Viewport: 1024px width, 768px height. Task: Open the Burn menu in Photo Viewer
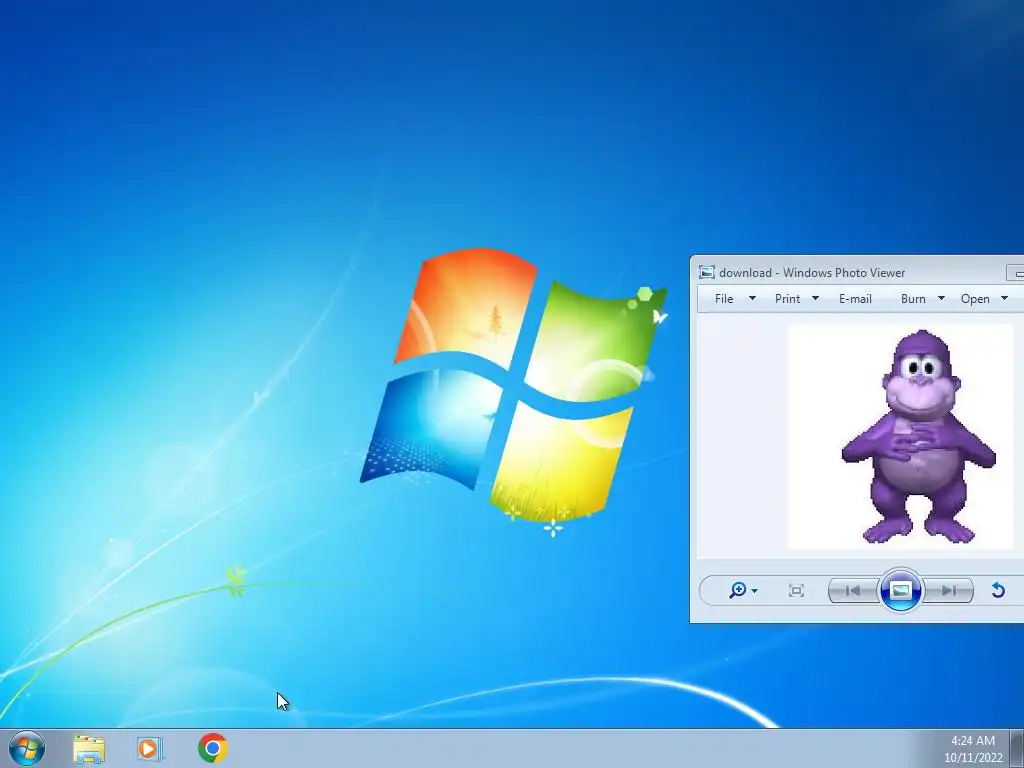tap(913, 298)
